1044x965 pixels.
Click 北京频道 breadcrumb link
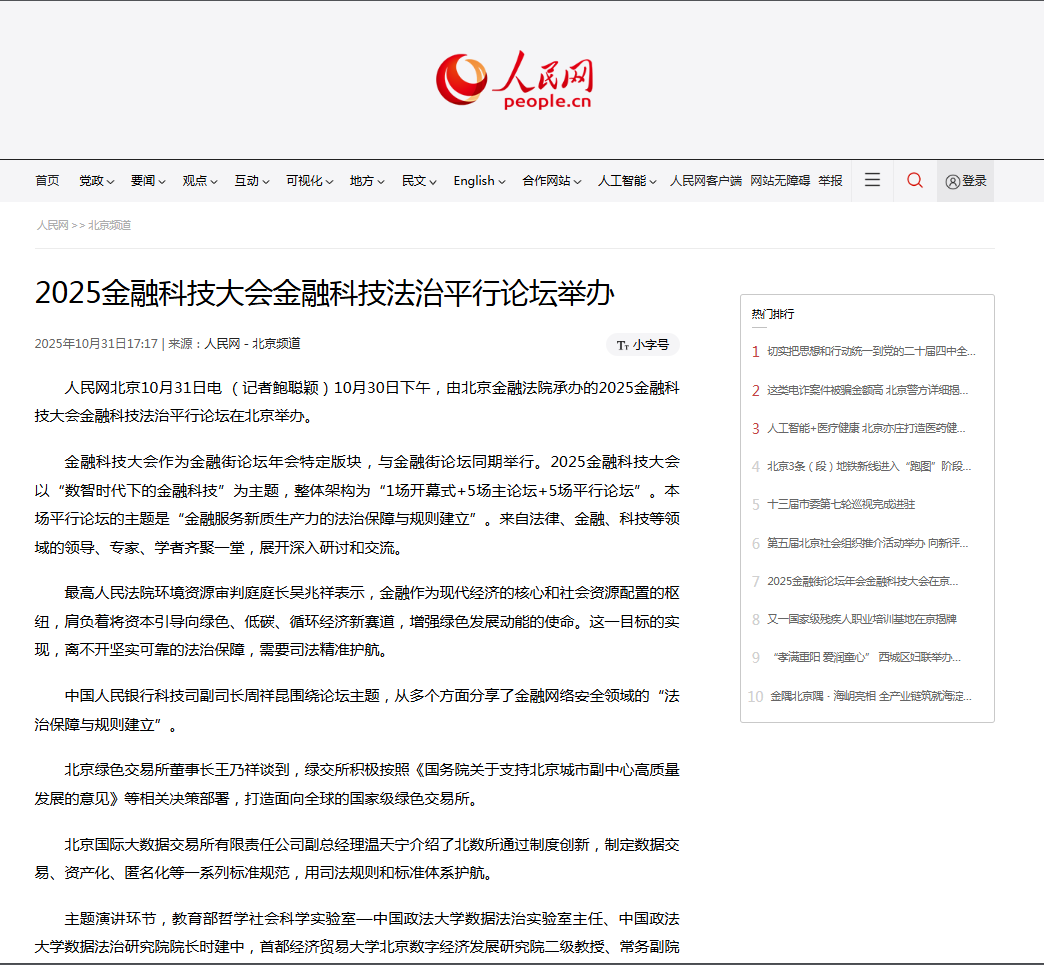[109, 225]
